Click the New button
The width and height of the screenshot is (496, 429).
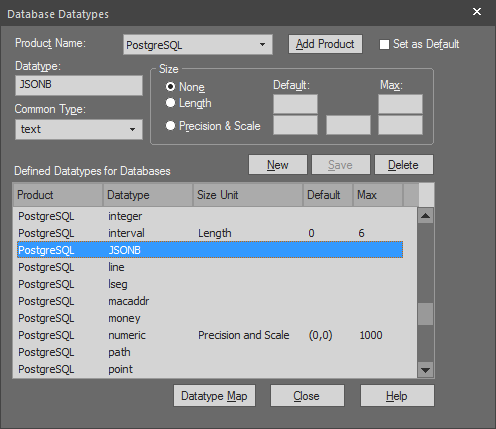click(278, 165)
